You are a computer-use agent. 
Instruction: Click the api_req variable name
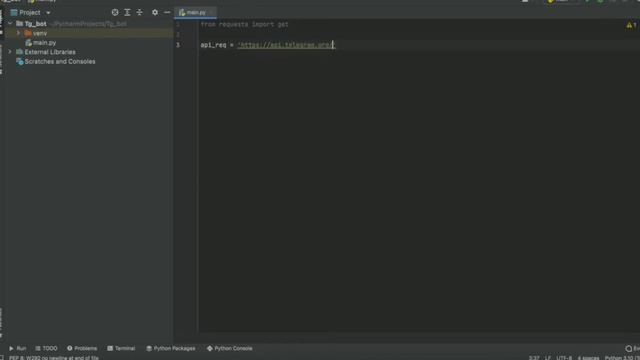(x=213, y=45)
